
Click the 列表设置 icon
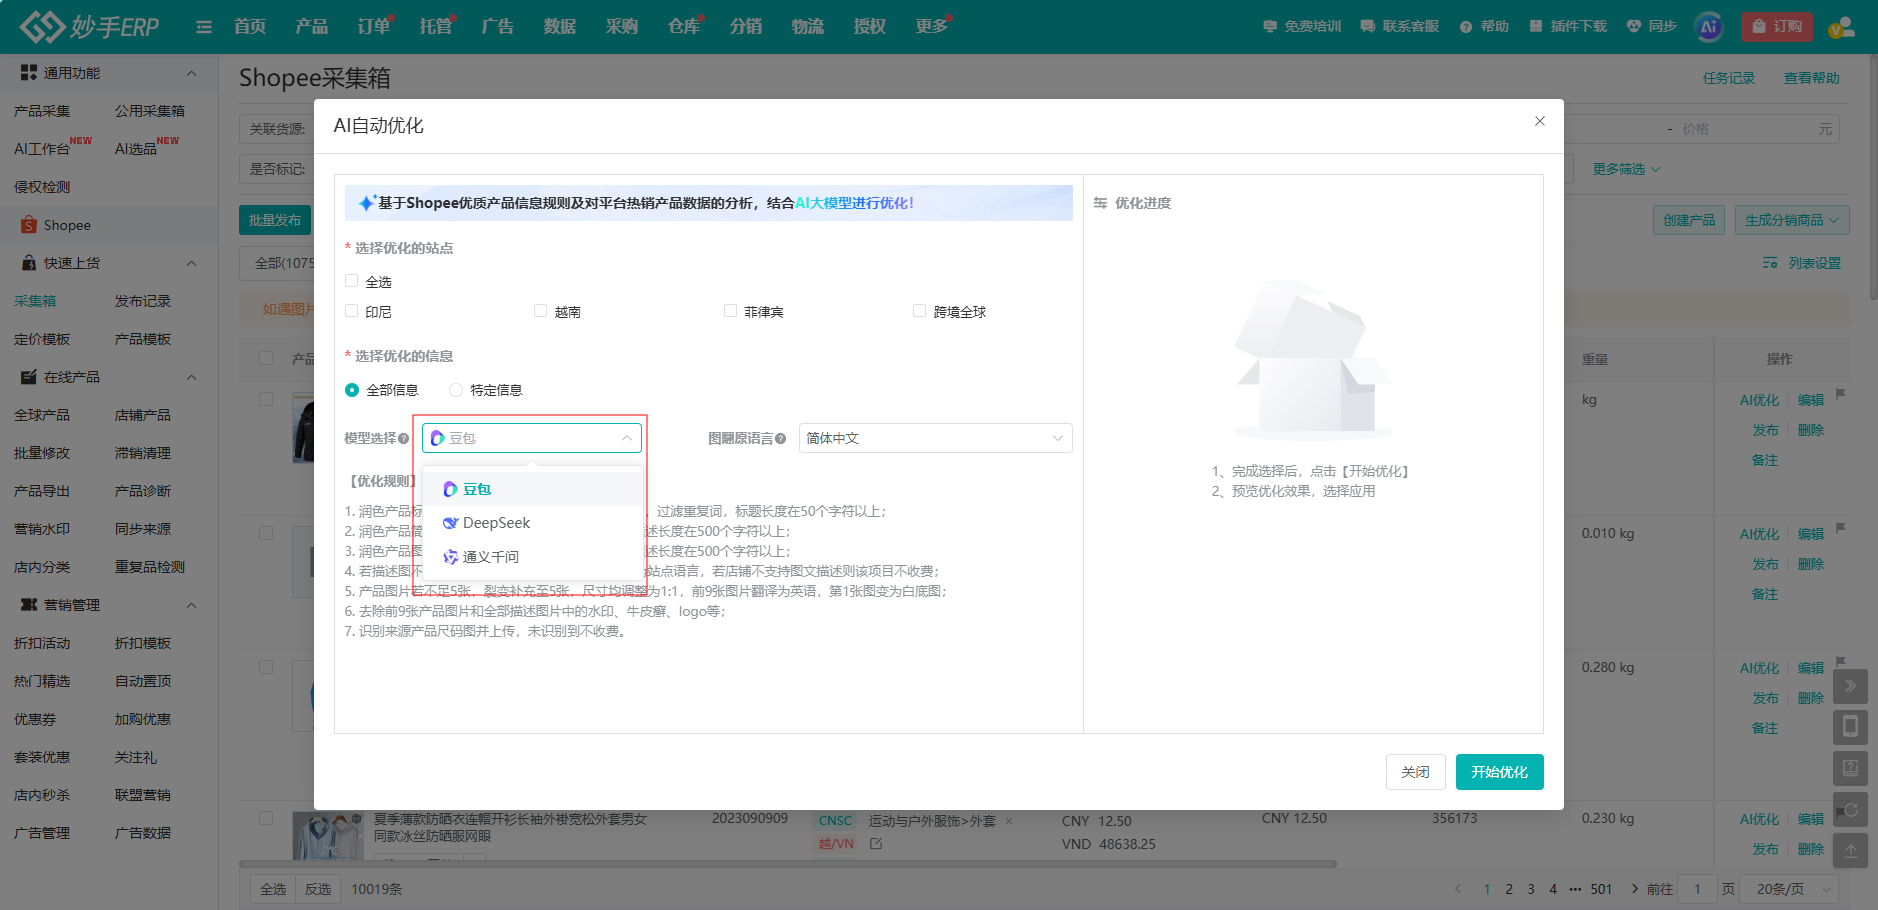pyautogui.click(x=1770, y=263)
